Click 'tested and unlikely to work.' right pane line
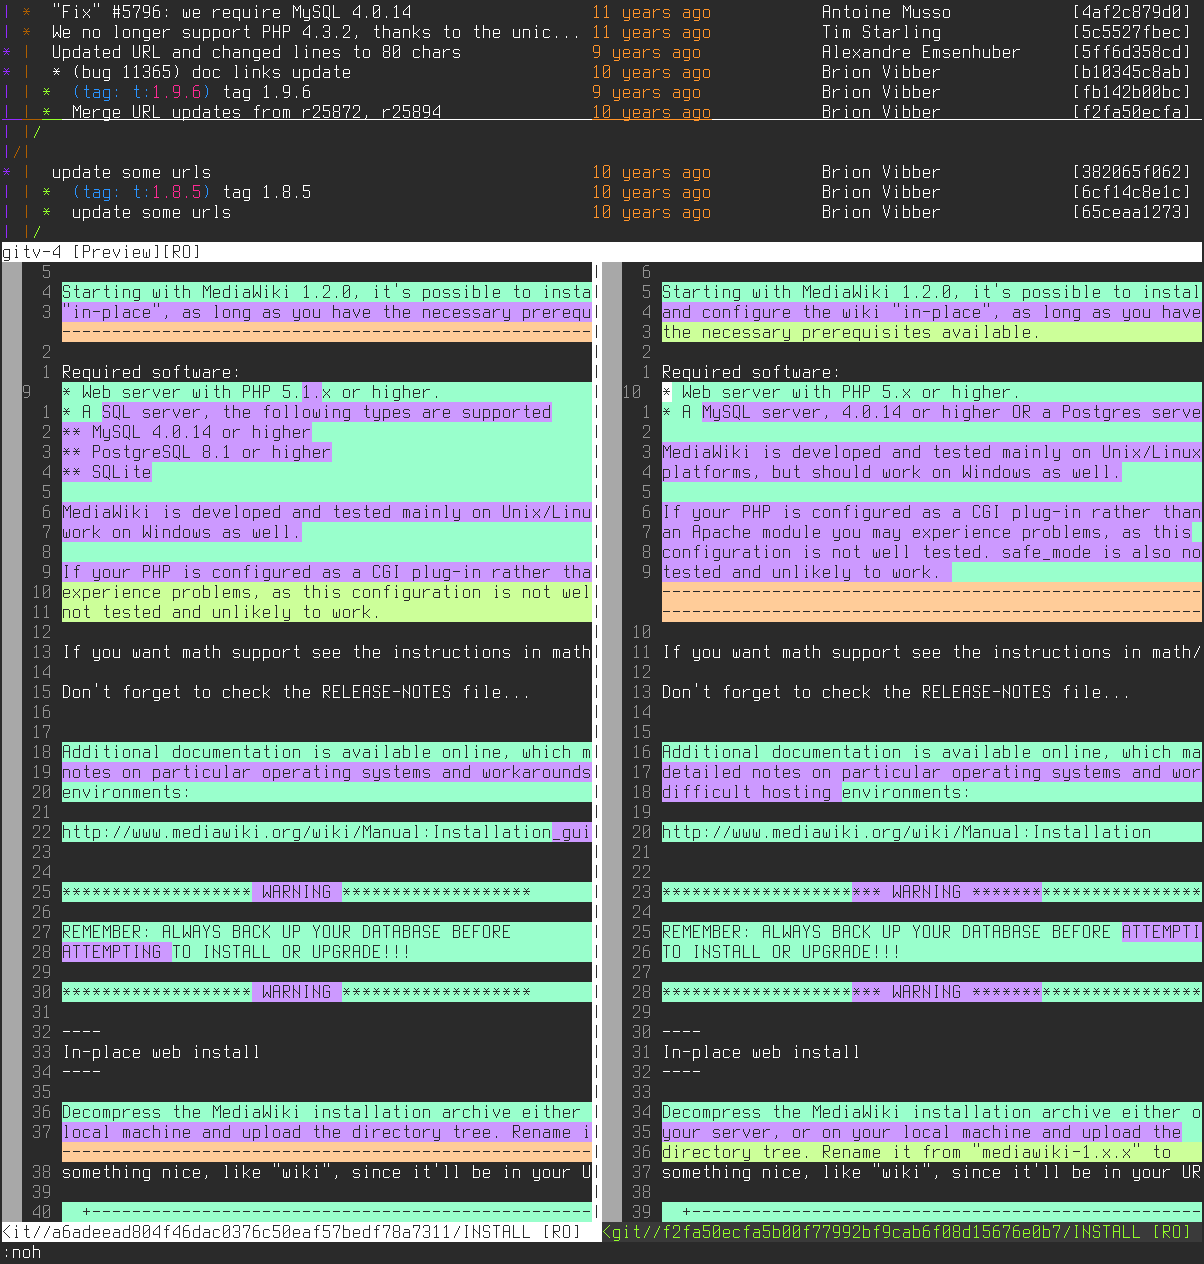Image resolution: width=1204 pixels, height=1264 pixels. 801,572
